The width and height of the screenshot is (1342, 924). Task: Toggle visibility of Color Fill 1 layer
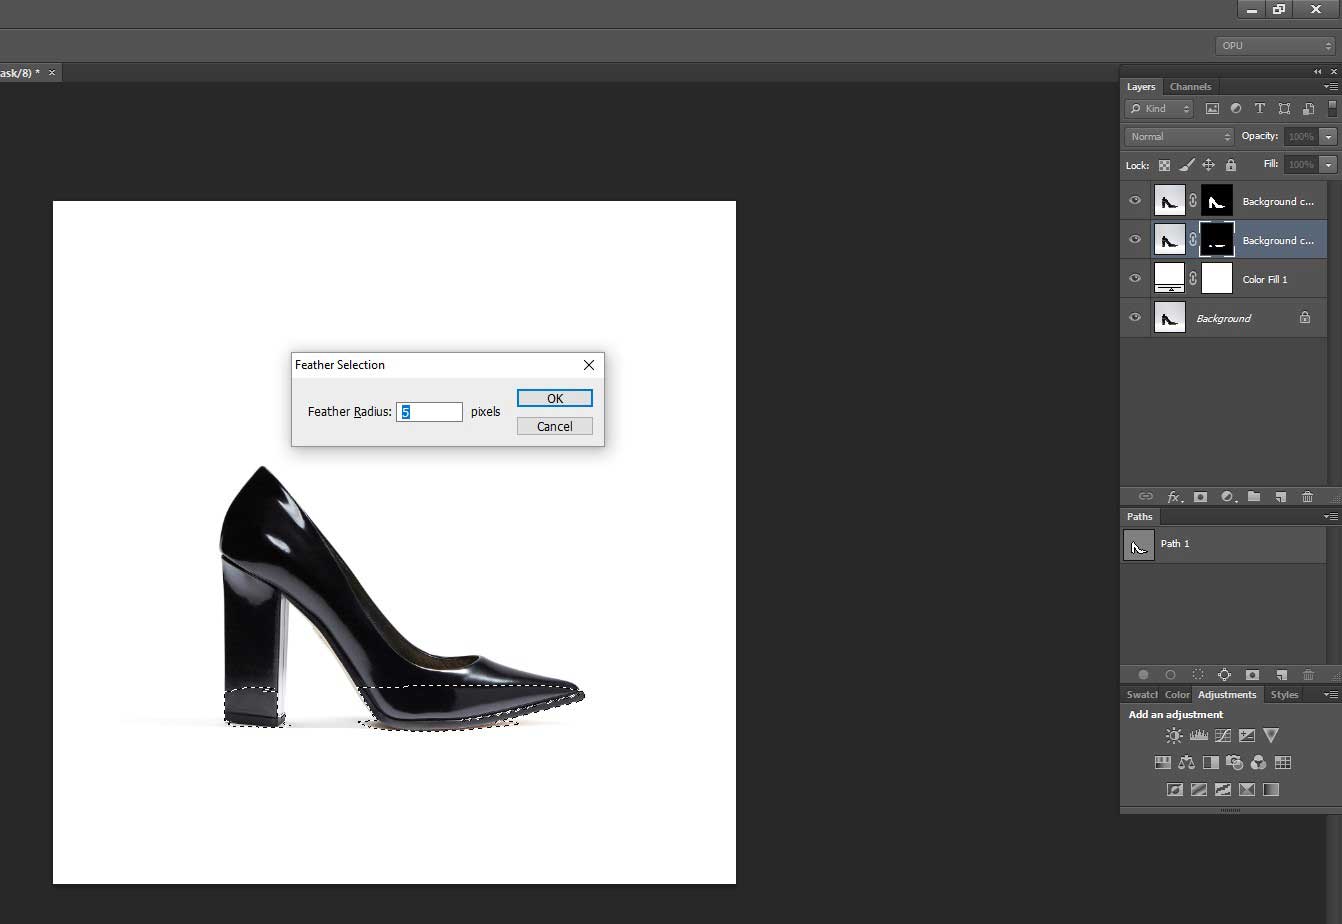(1135, 279)
